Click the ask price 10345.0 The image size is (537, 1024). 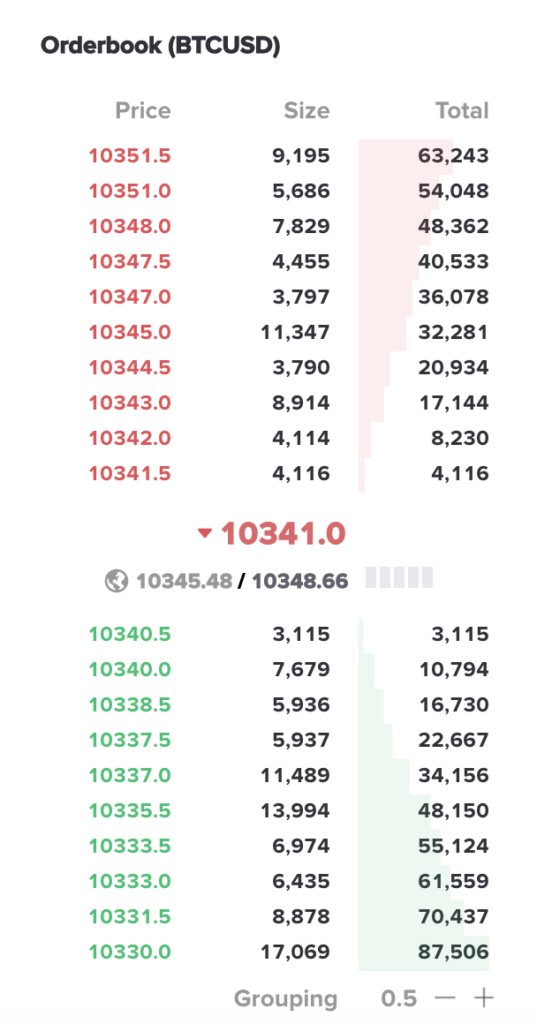tap(129, 332)
